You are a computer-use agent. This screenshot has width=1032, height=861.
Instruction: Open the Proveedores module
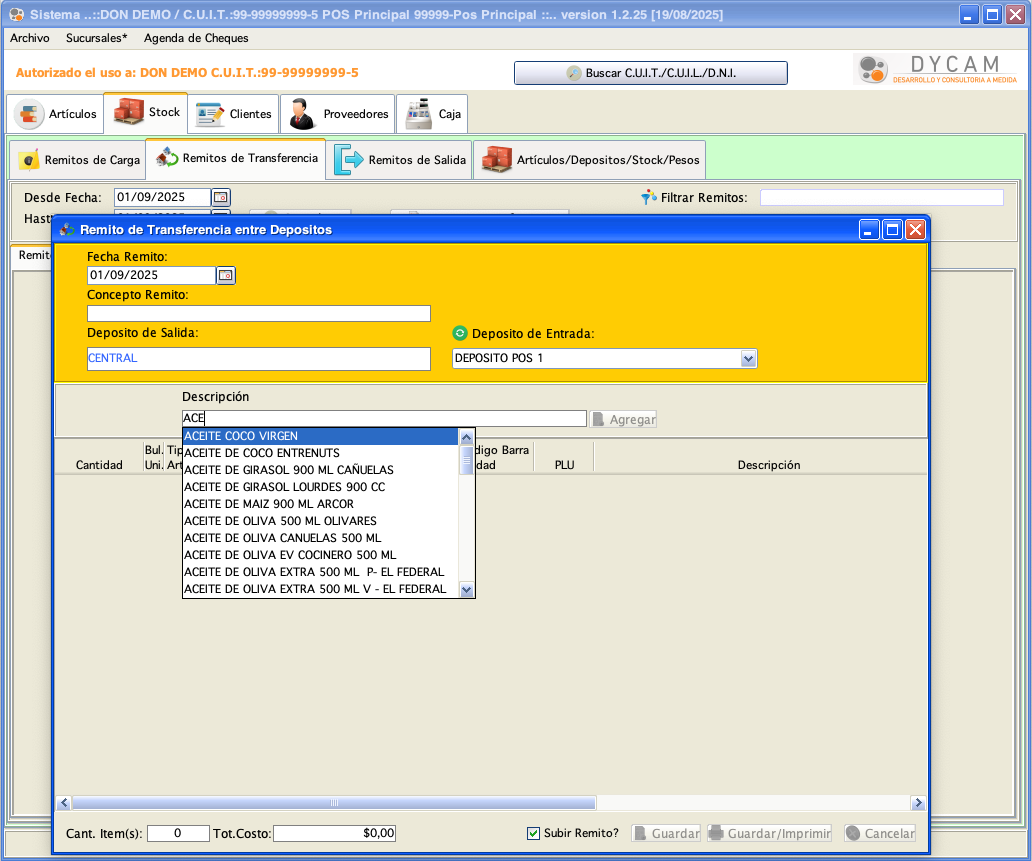pyautogui.click(x=338, y=114)
